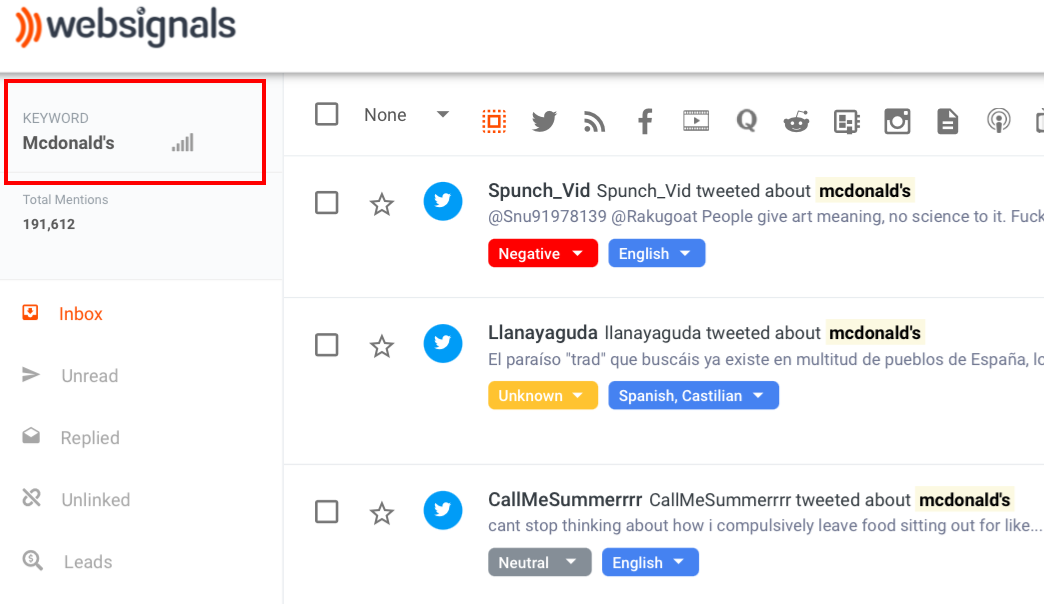
Task: Open the Unread folder
Action: [89, 376]
